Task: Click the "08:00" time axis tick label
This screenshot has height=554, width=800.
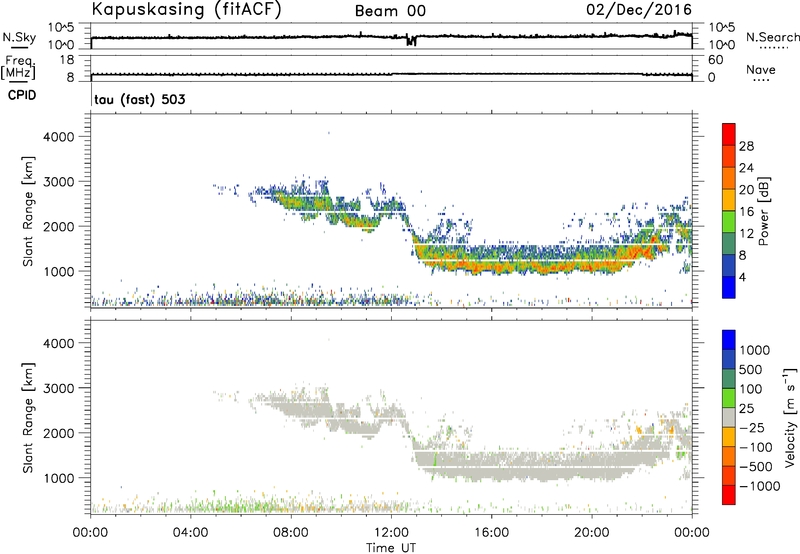Action: point(291,533)
